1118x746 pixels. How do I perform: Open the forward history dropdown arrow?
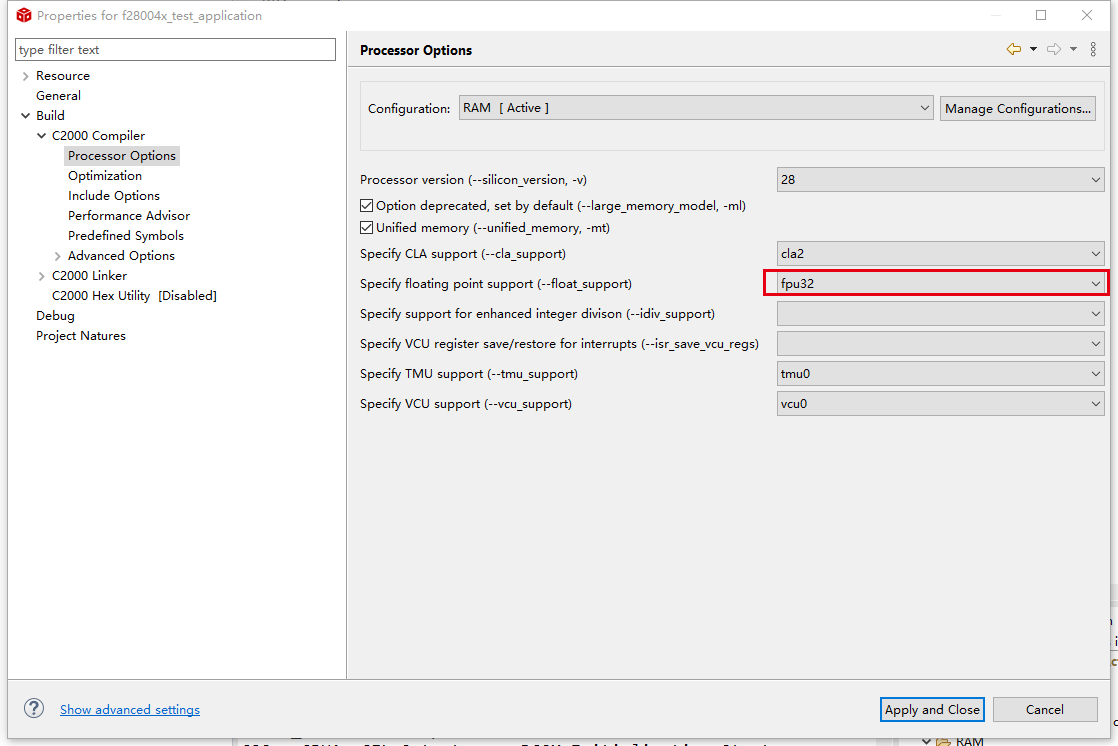1073,49
